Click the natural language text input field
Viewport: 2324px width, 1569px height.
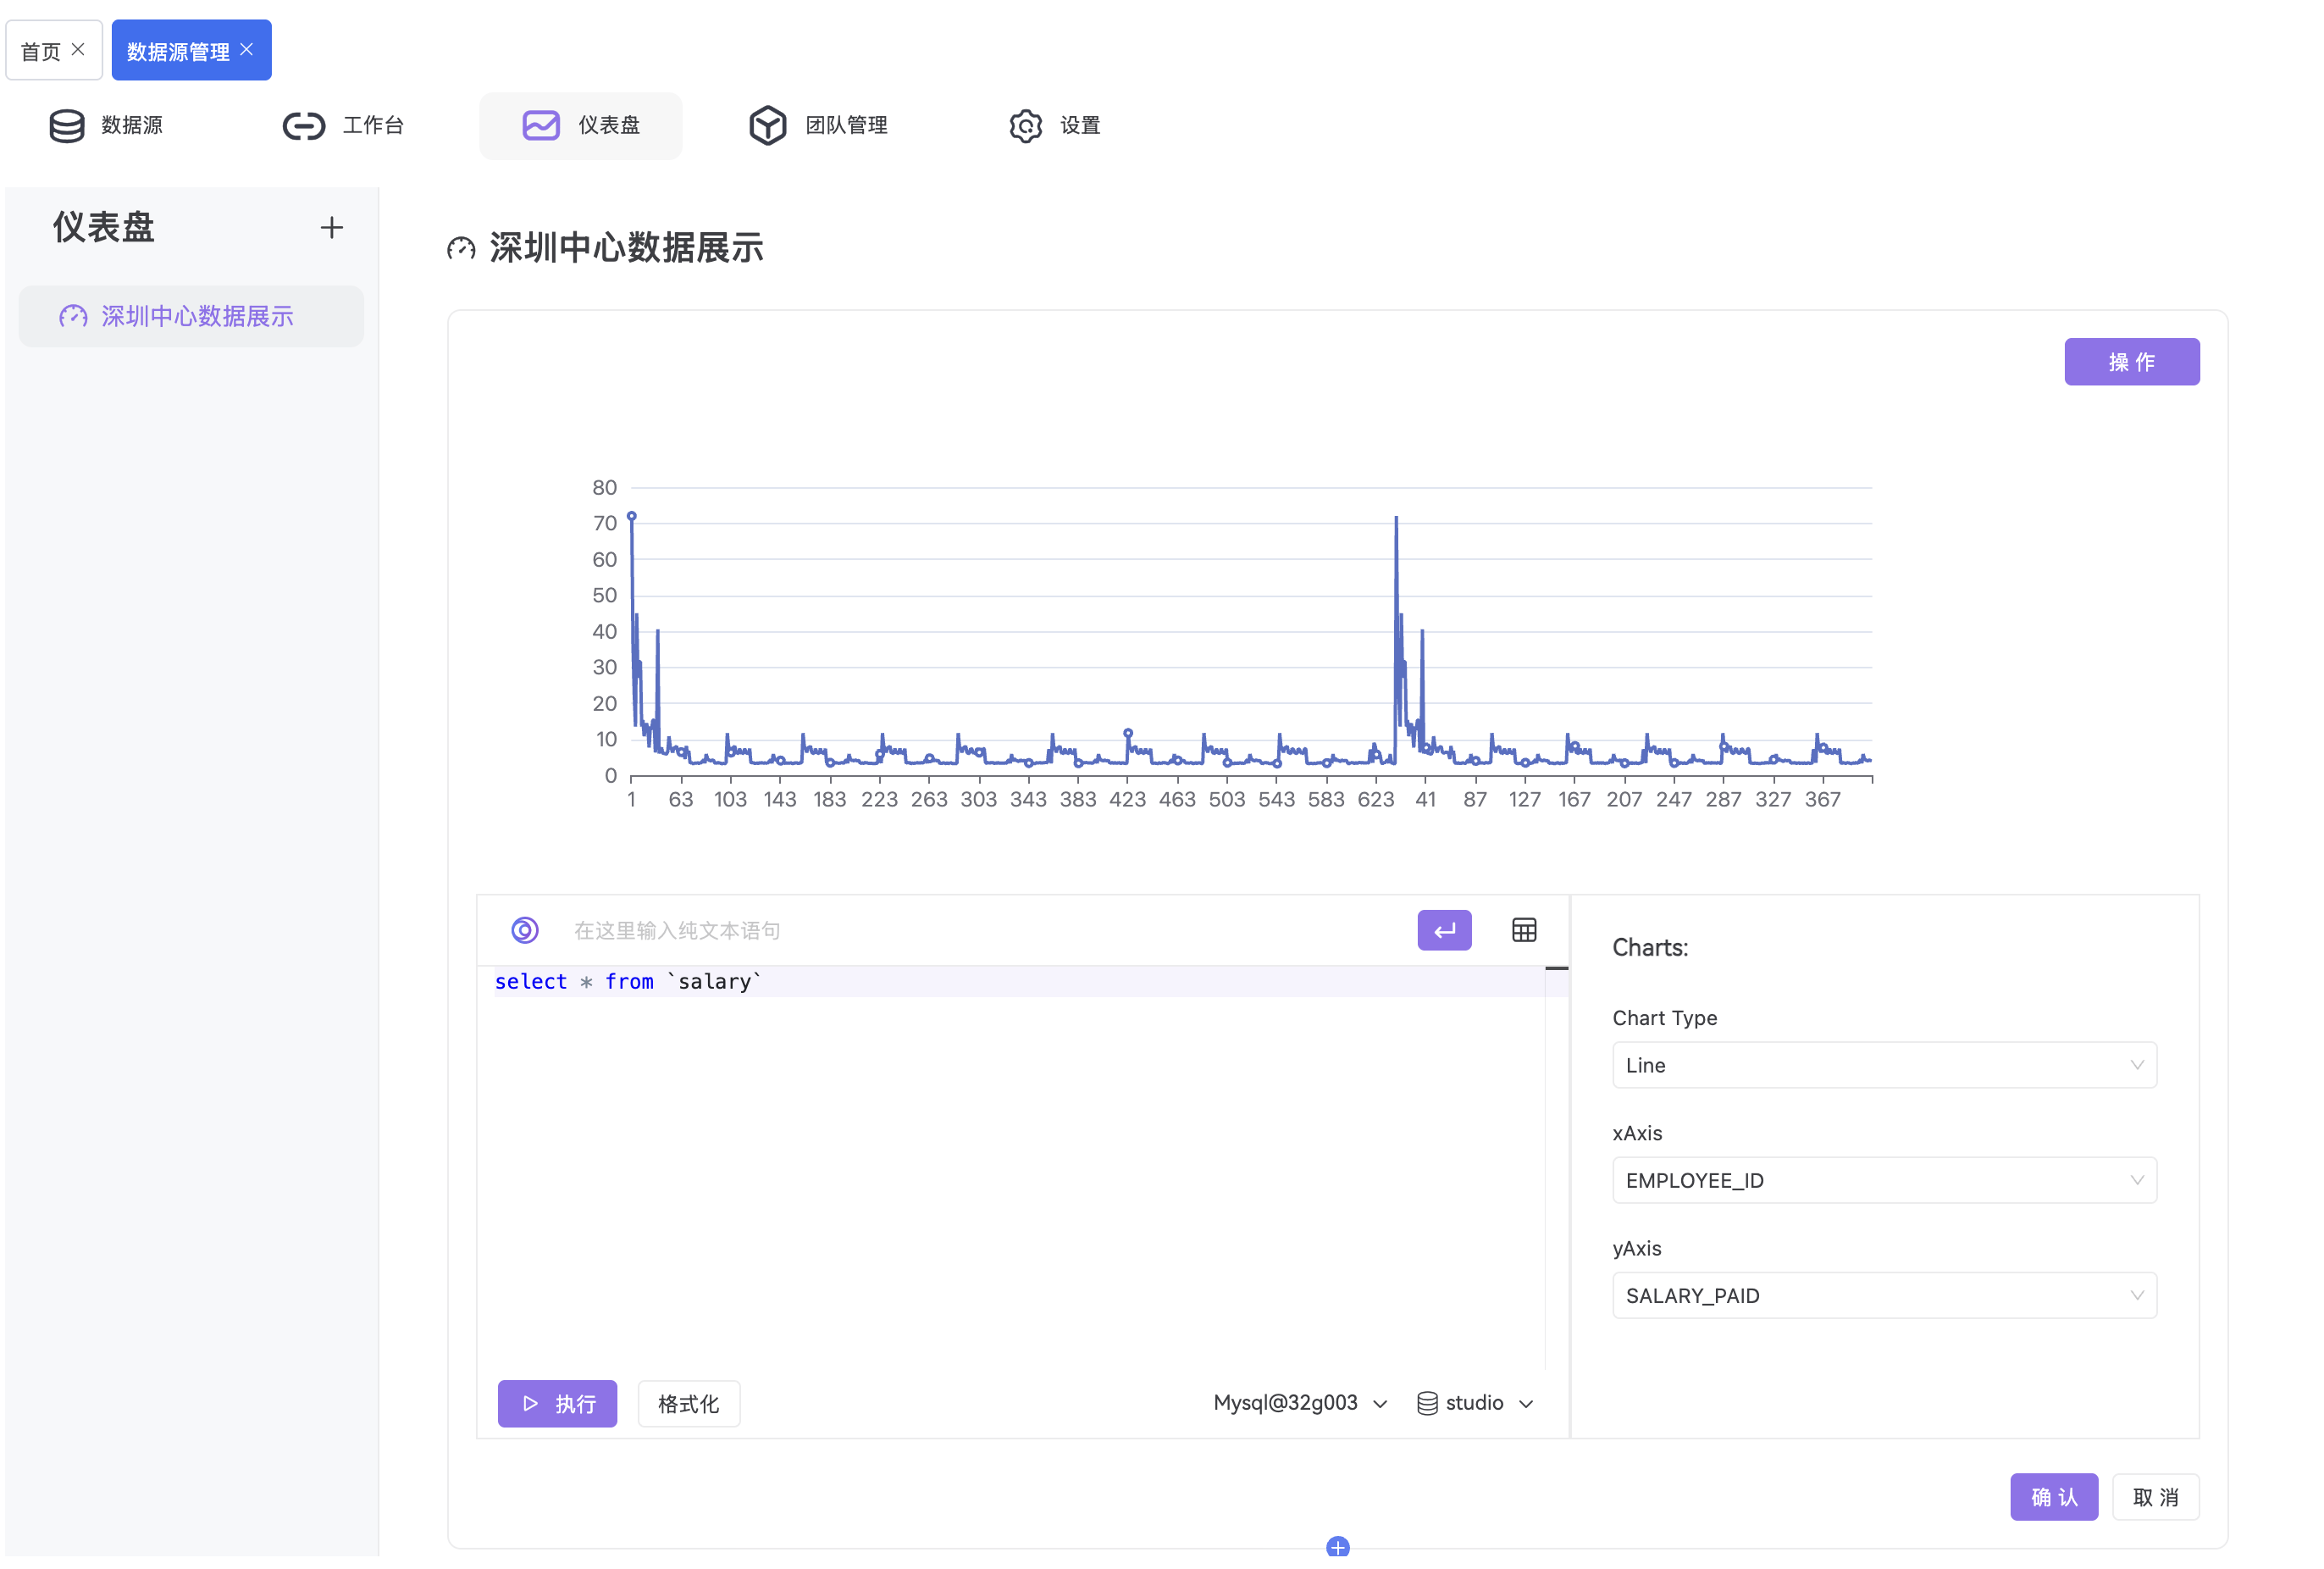[x=980, y=930]
